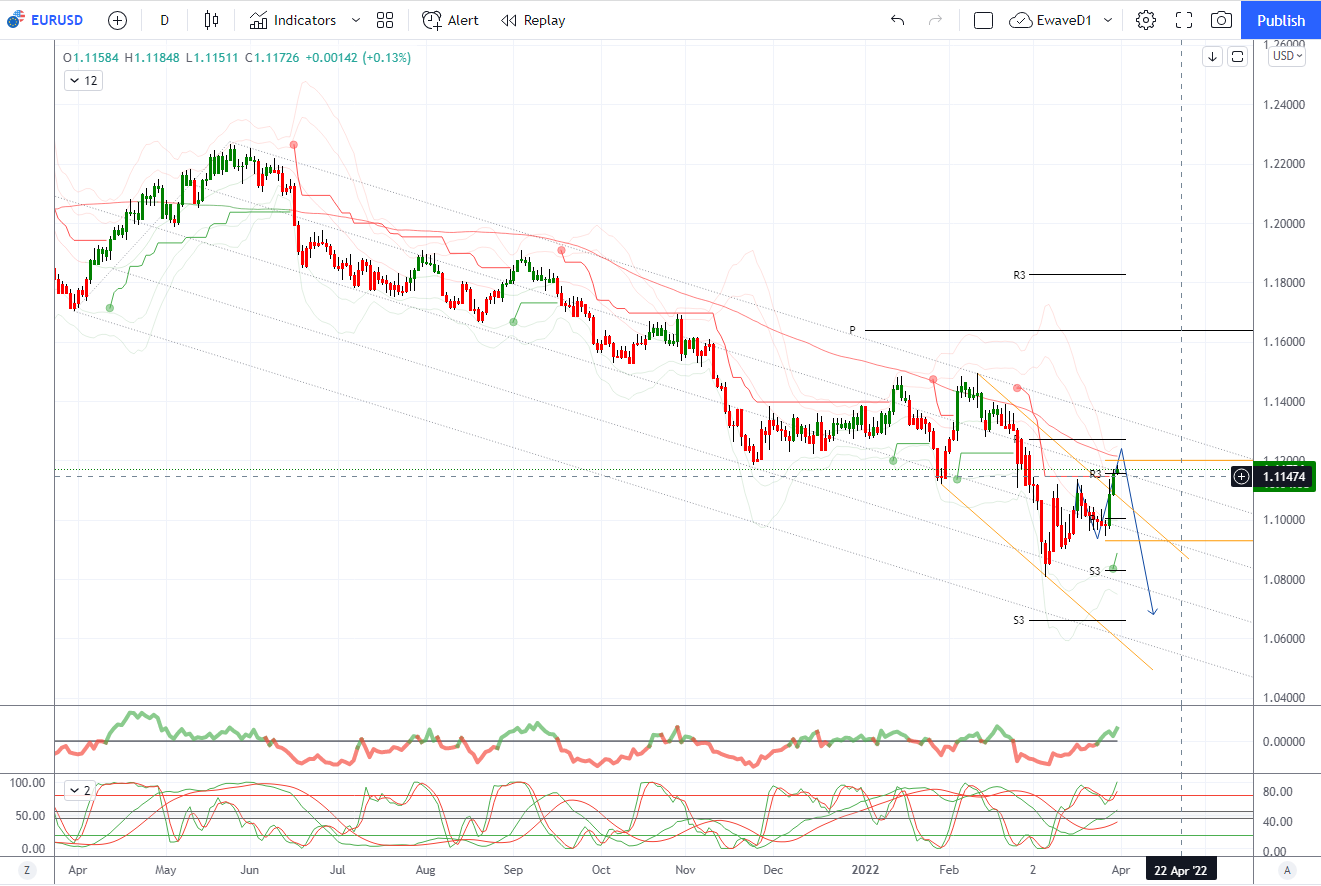Open the indicator templates grid icon
Image resolution: width=1321 pixels, height=886 pixels.
click(385, 20)
